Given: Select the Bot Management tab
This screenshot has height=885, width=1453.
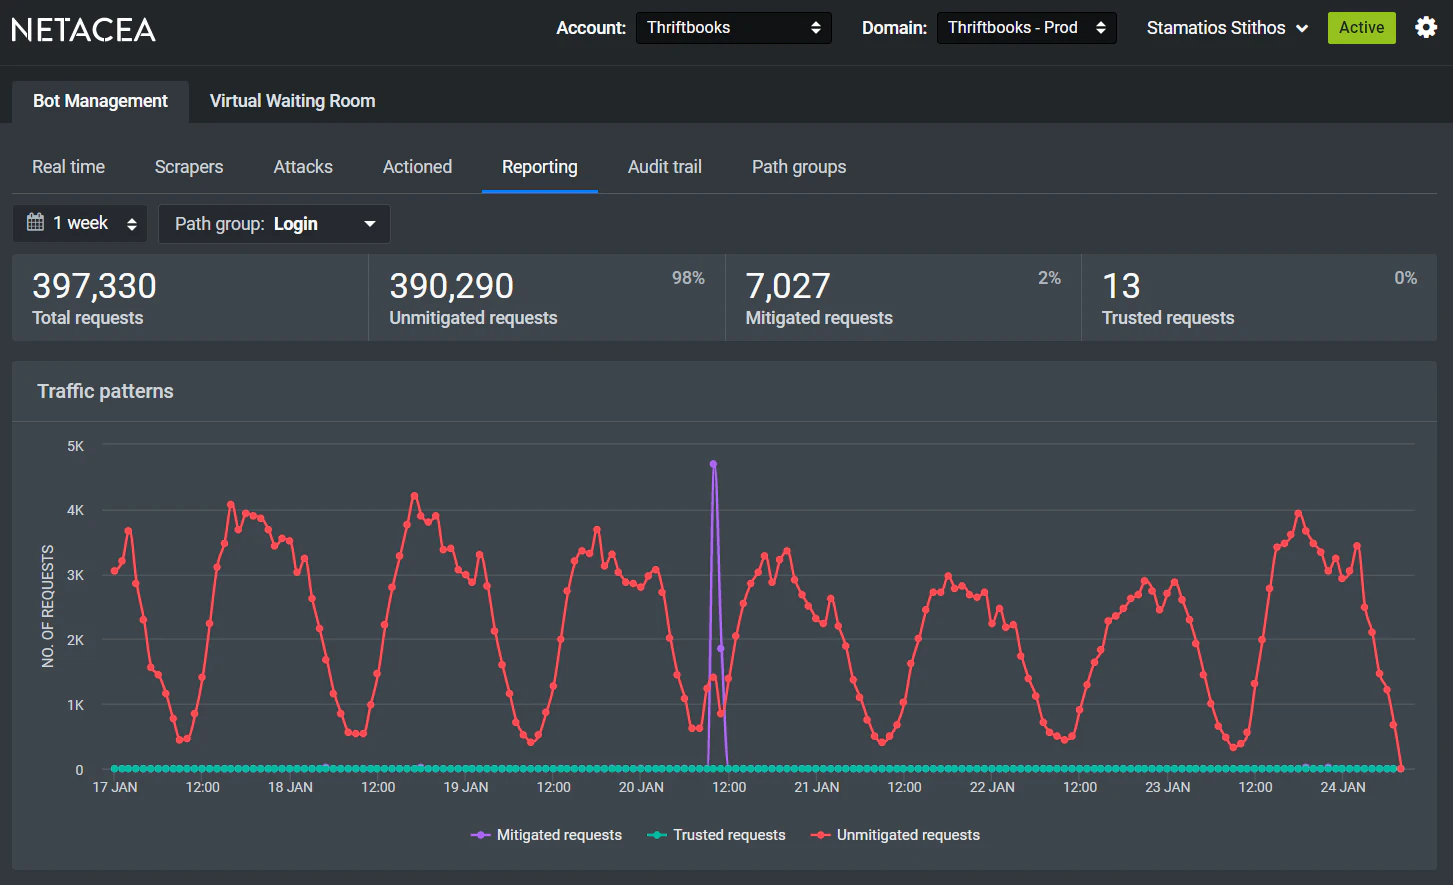Looking at the screenshot, I should coord(99,101).
